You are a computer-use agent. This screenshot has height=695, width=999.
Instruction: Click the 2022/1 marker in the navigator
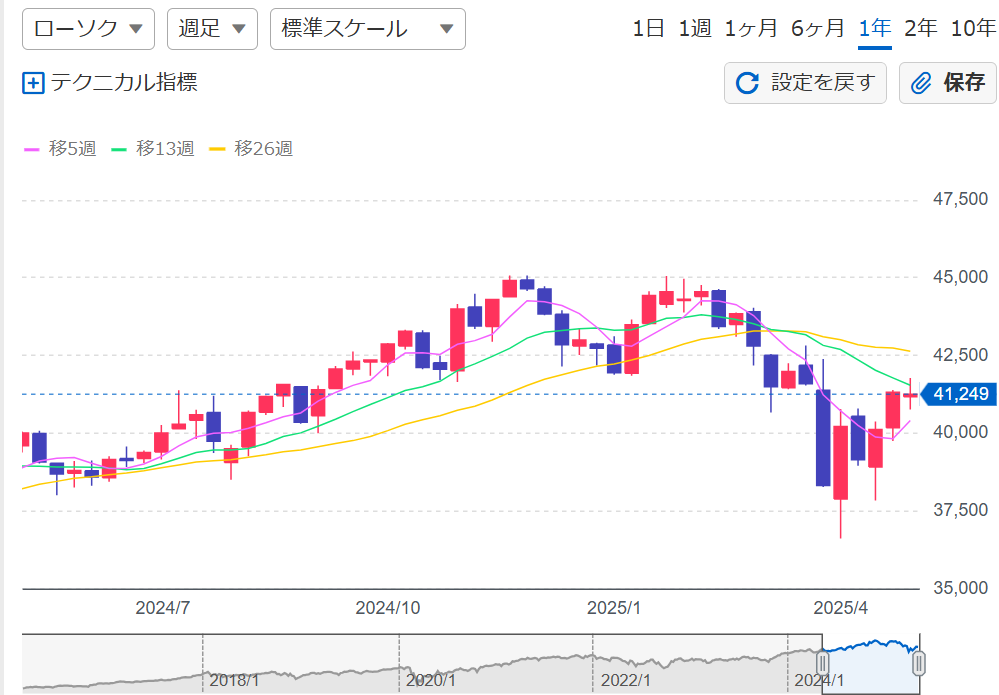pos(626,680)
